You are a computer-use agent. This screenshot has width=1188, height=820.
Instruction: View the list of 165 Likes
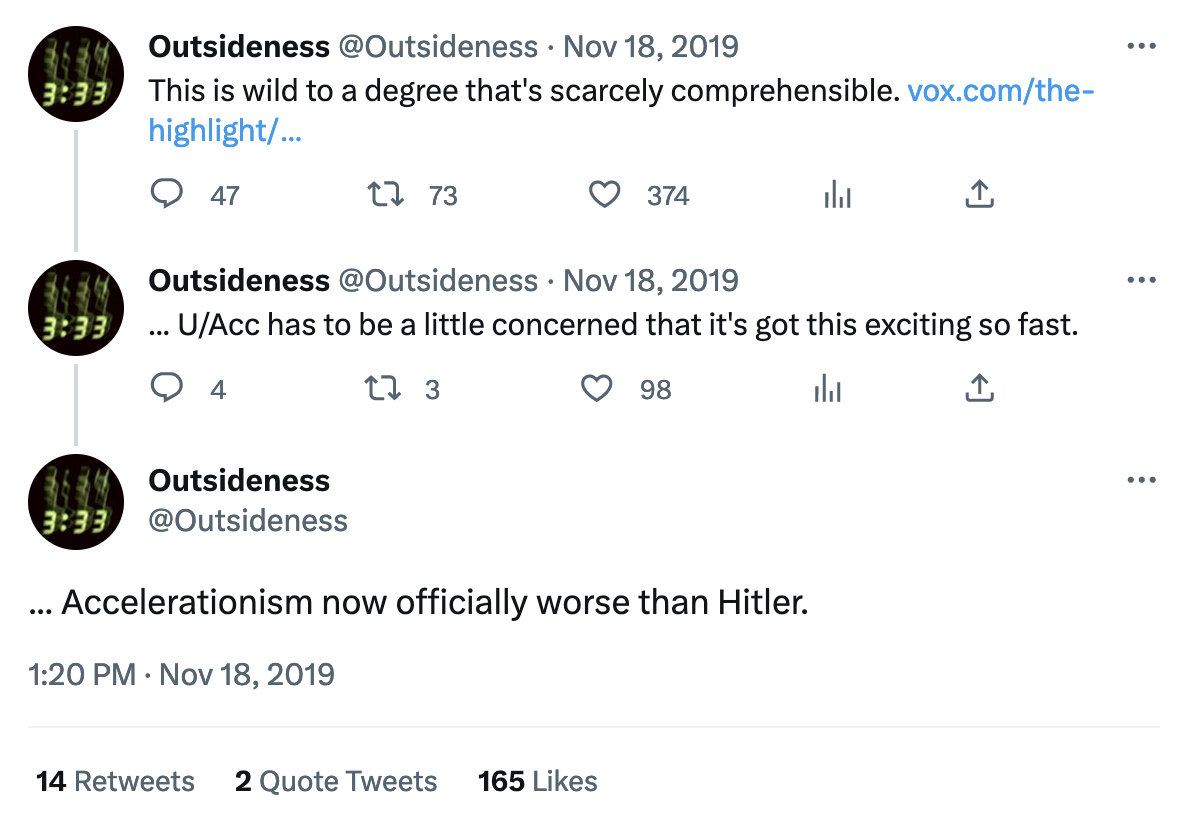tap(537, 781)
